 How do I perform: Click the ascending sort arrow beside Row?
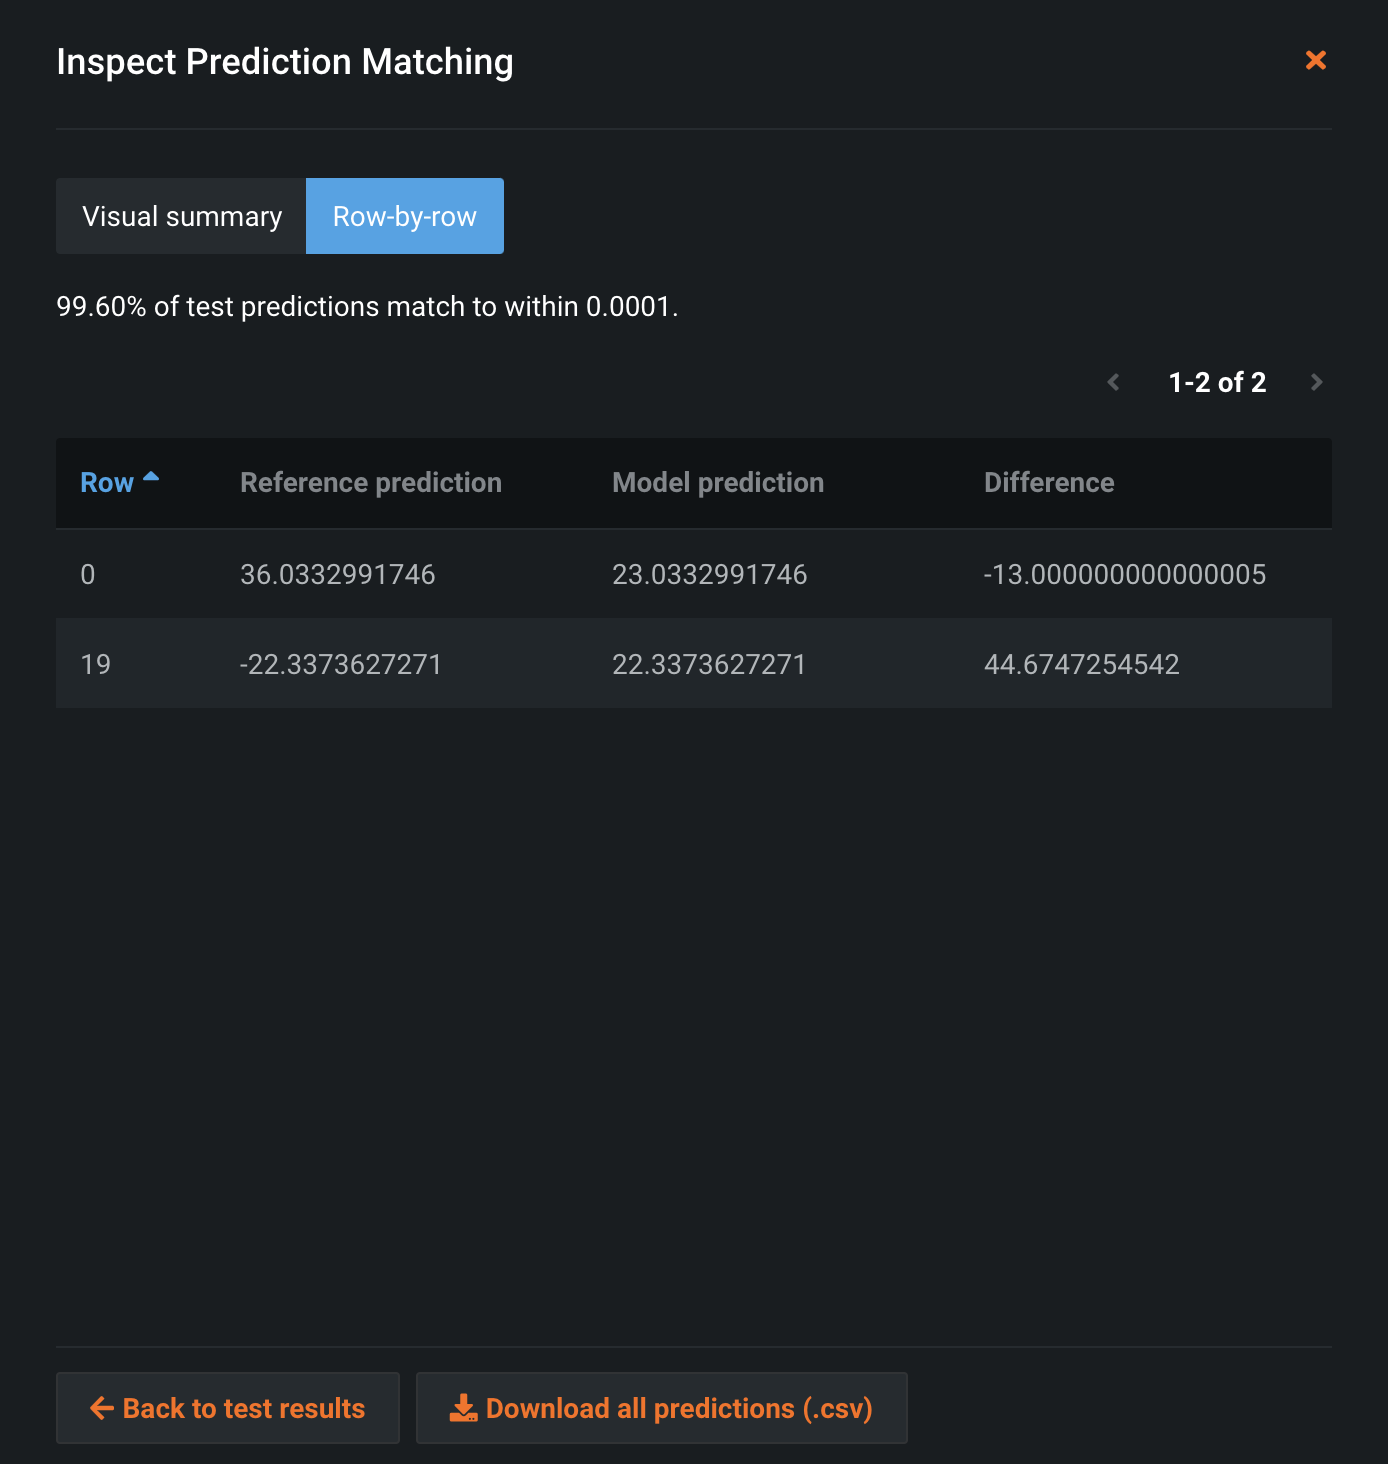(x=151, y=477)
